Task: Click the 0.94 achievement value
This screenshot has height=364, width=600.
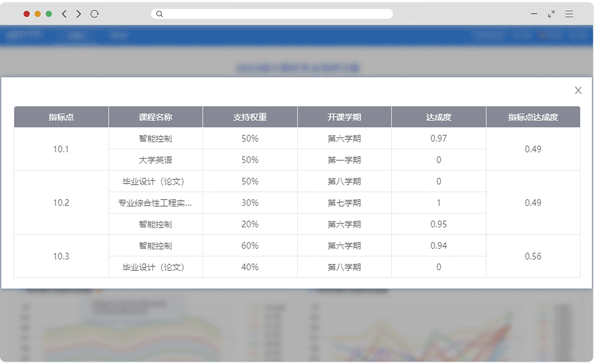Action: (439, 246)
